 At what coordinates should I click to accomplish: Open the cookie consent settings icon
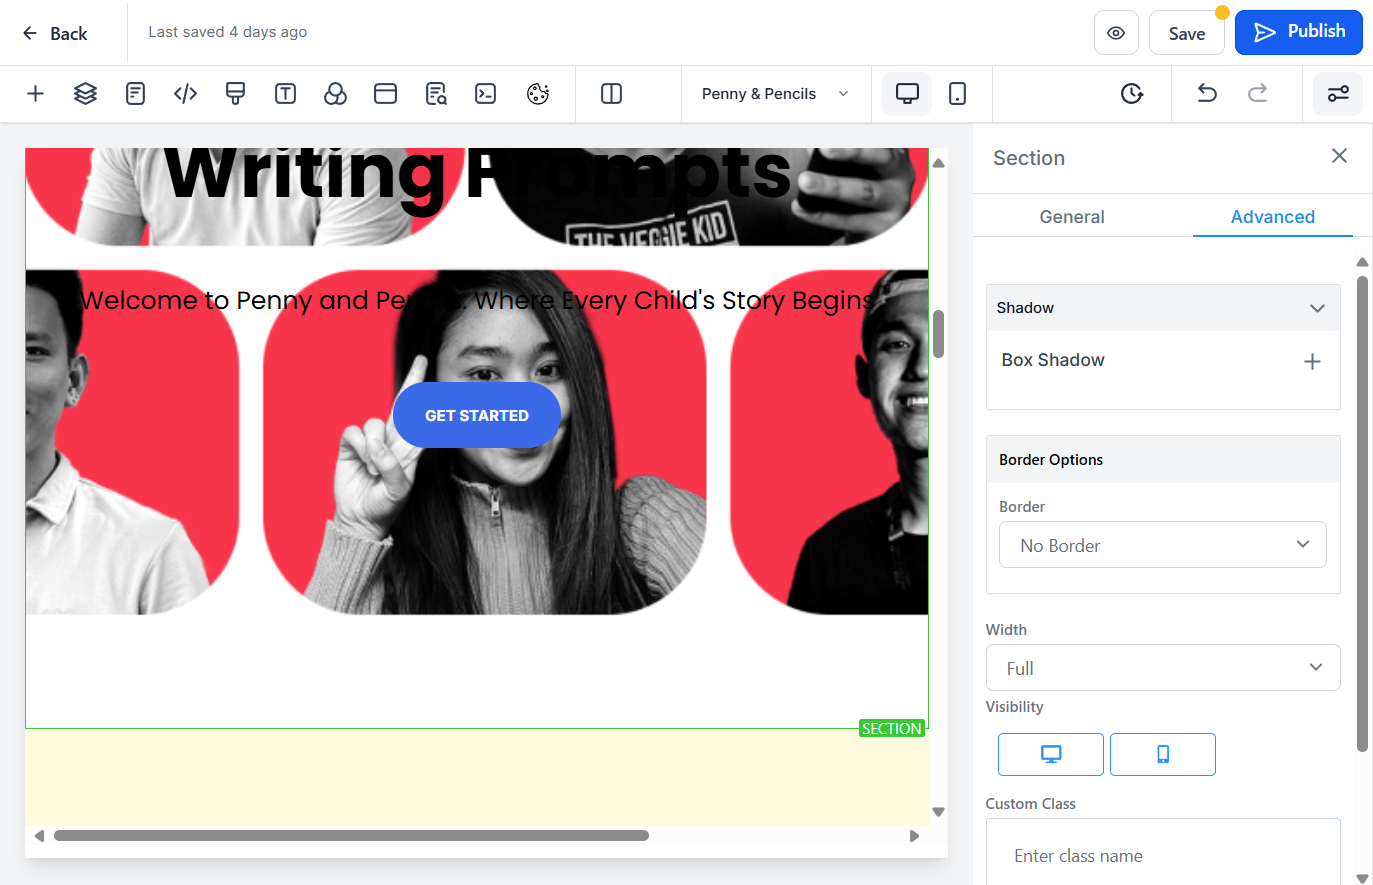coord(538,94)
